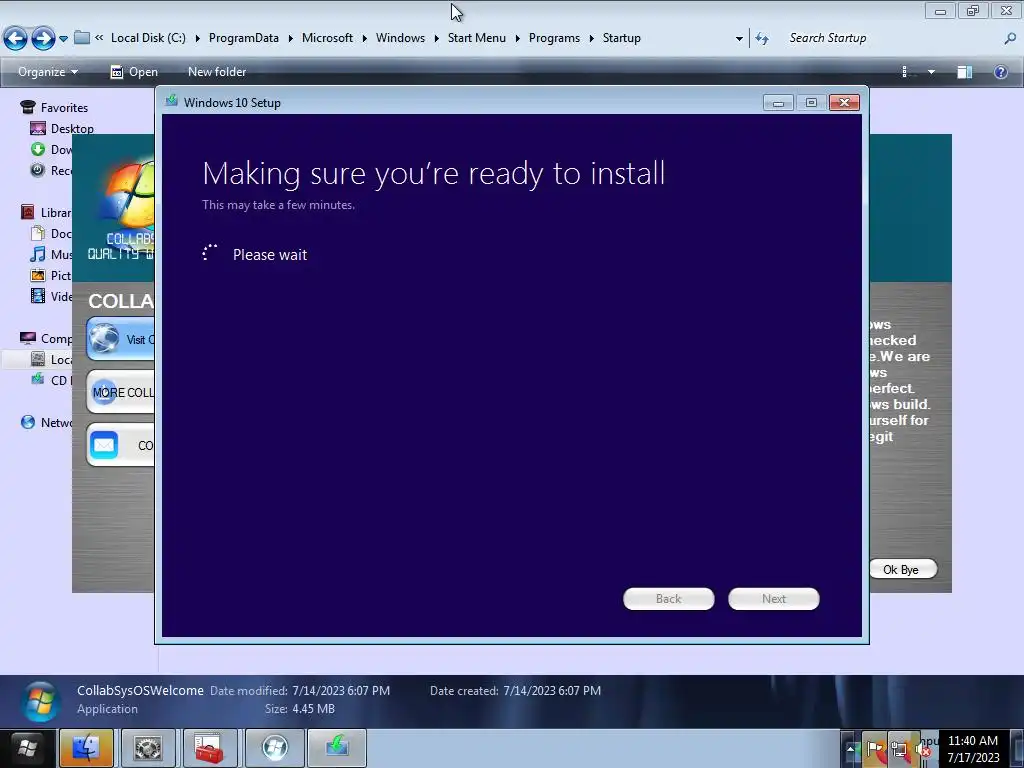Click the Music library note icon
This screenshot has height=768, width=1024.
(x=38, y=254)
